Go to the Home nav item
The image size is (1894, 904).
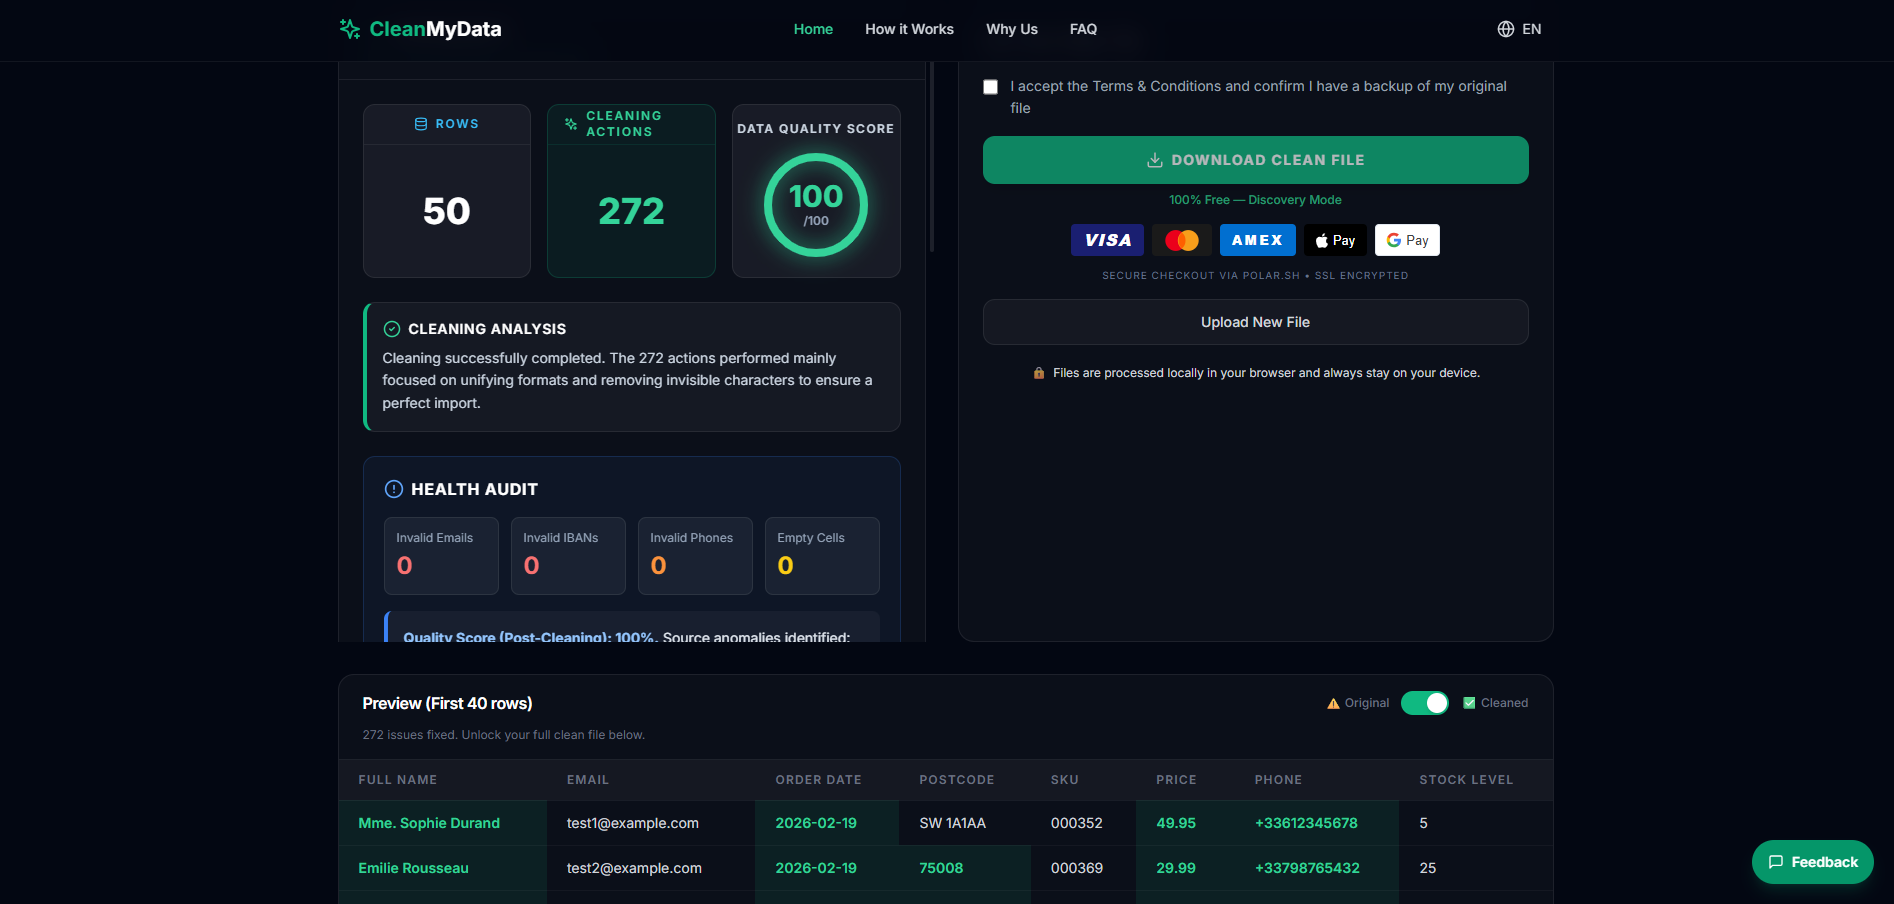coord(813,29)
